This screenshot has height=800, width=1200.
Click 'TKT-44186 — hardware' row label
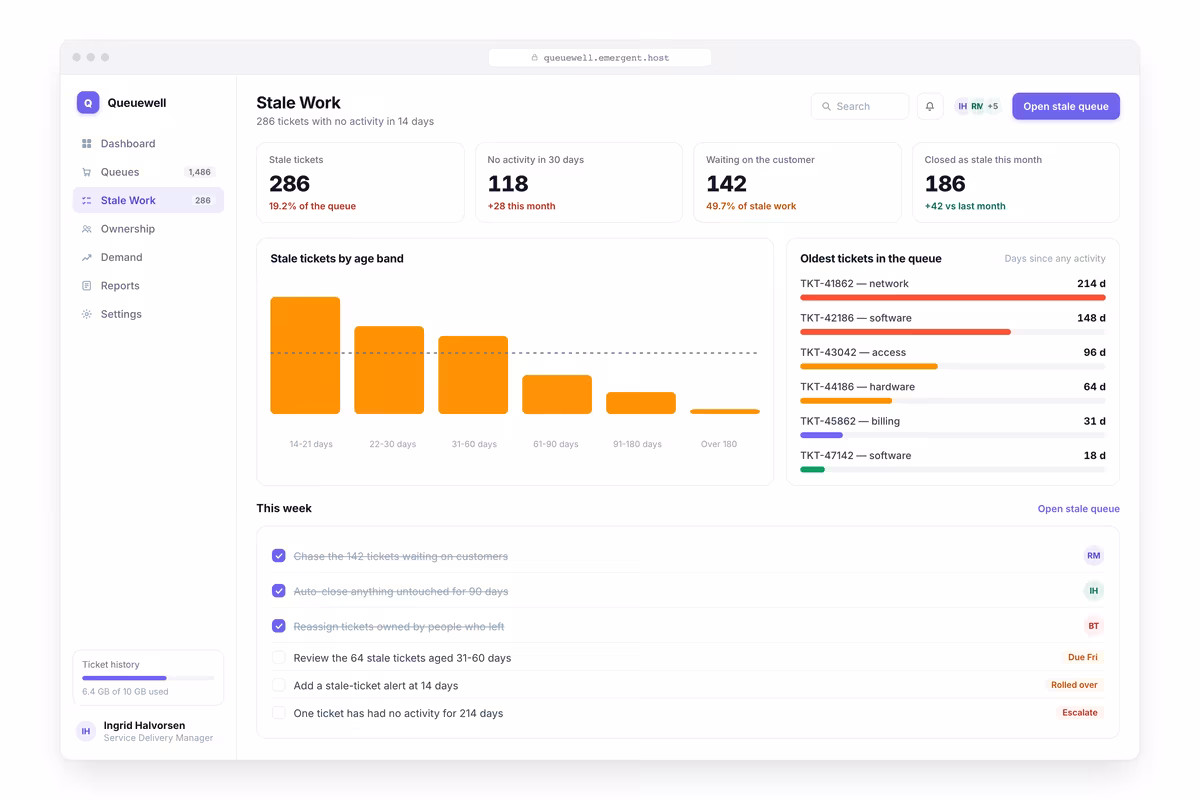(x=858, y=387)
